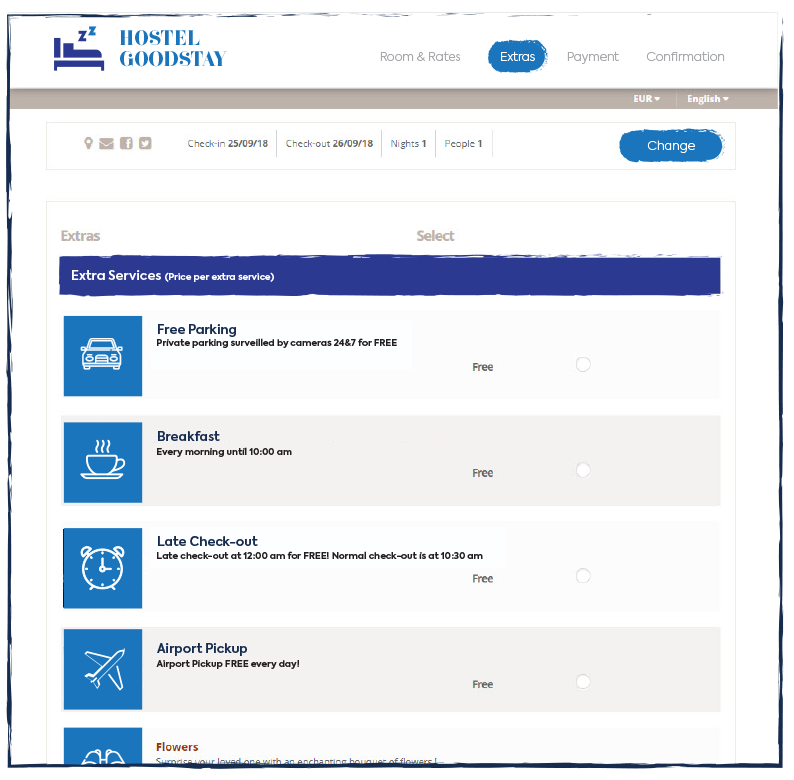Open the location pin icon
This screenshot has height=780, width=794.
pyautogui.click(x=88, y=143)
